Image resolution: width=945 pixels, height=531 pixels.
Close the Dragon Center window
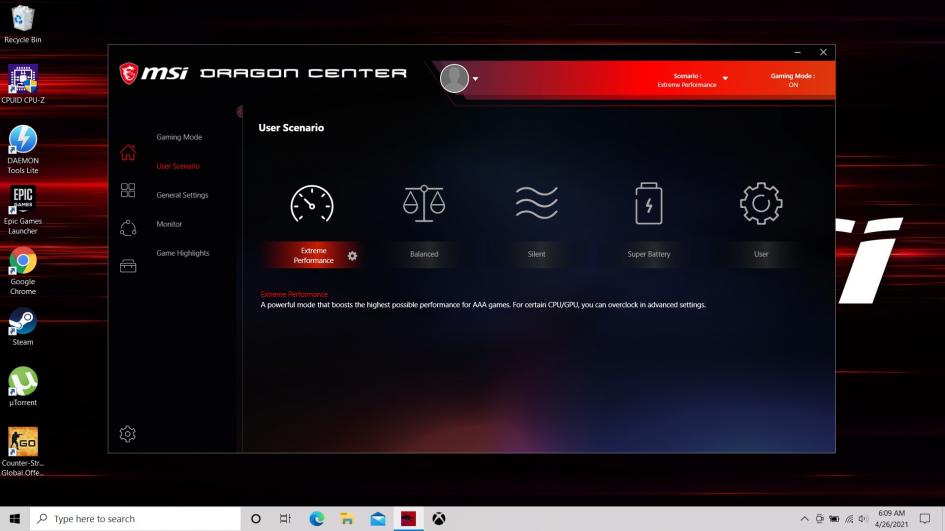pyautogui.click(x=823, y=52)
